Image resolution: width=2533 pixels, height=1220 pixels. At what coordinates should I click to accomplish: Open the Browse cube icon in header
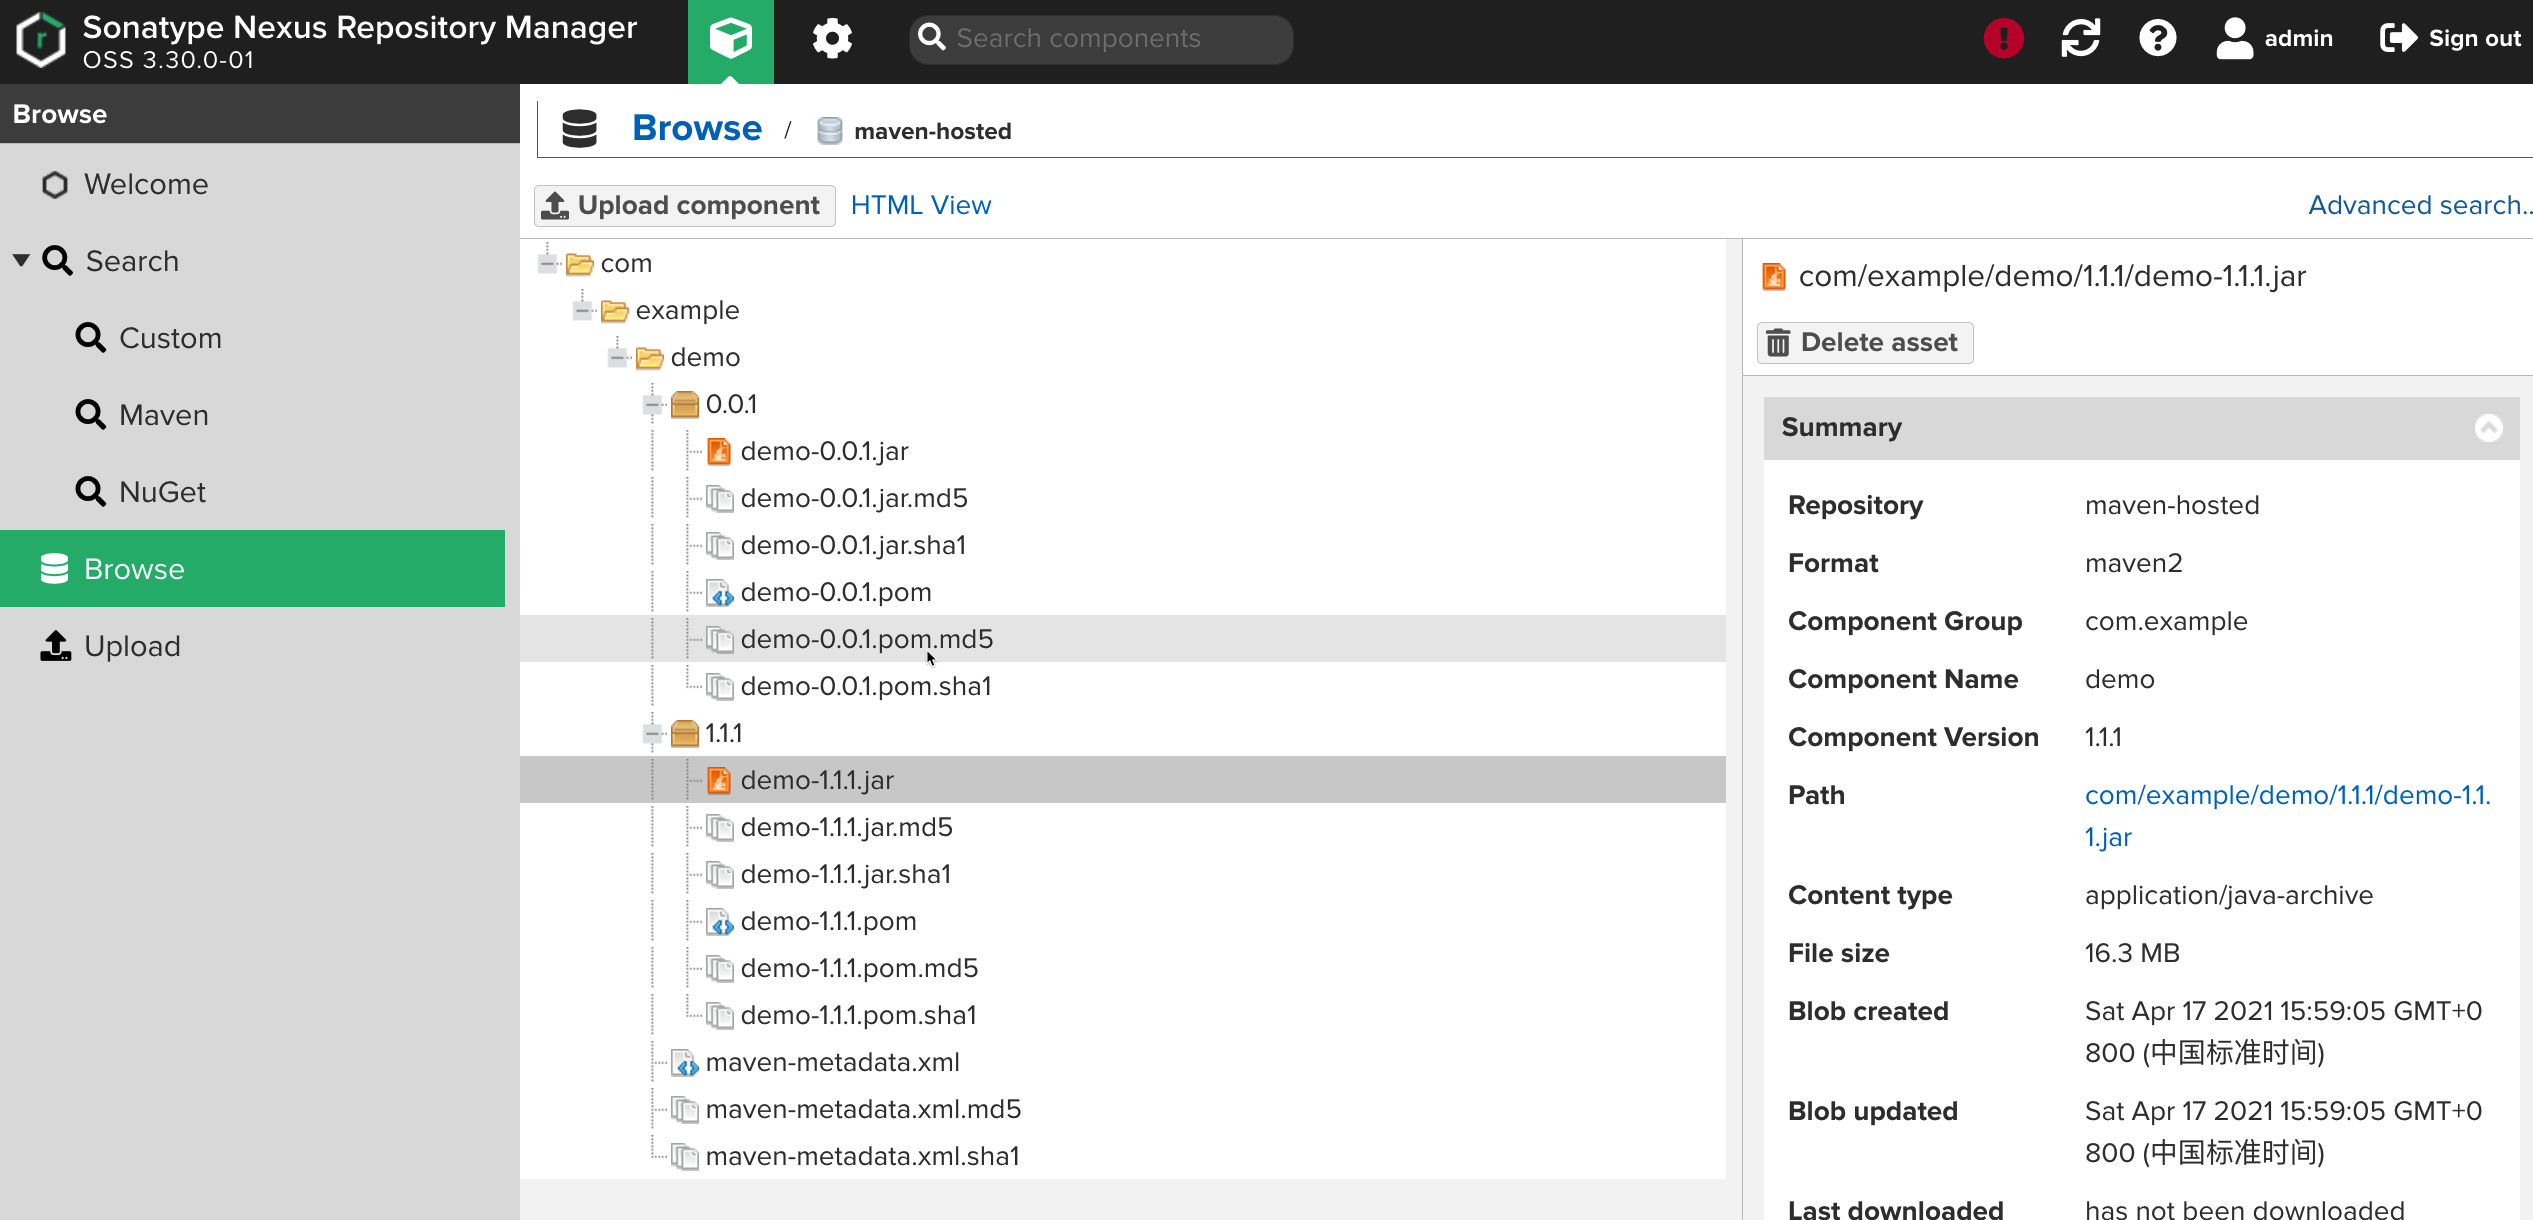[x=730, y=39]
